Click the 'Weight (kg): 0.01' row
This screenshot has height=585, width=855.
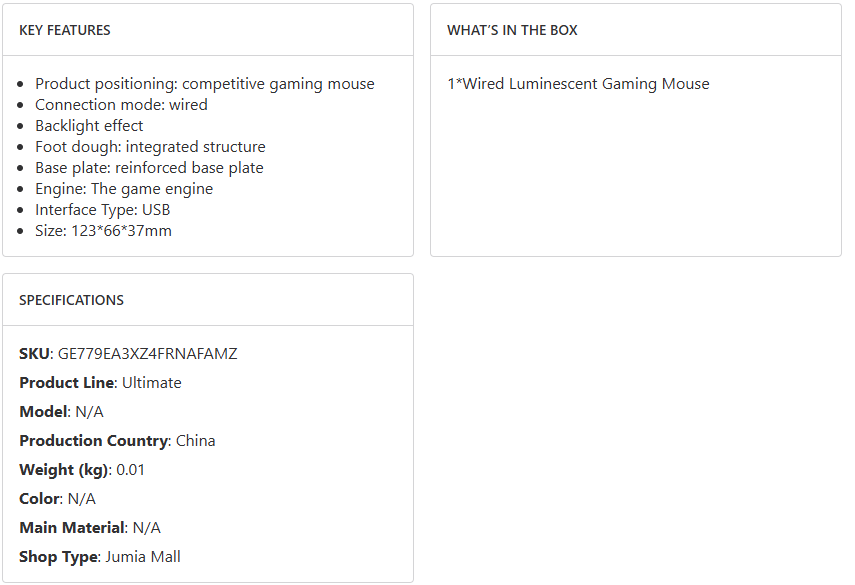[82, 470]
